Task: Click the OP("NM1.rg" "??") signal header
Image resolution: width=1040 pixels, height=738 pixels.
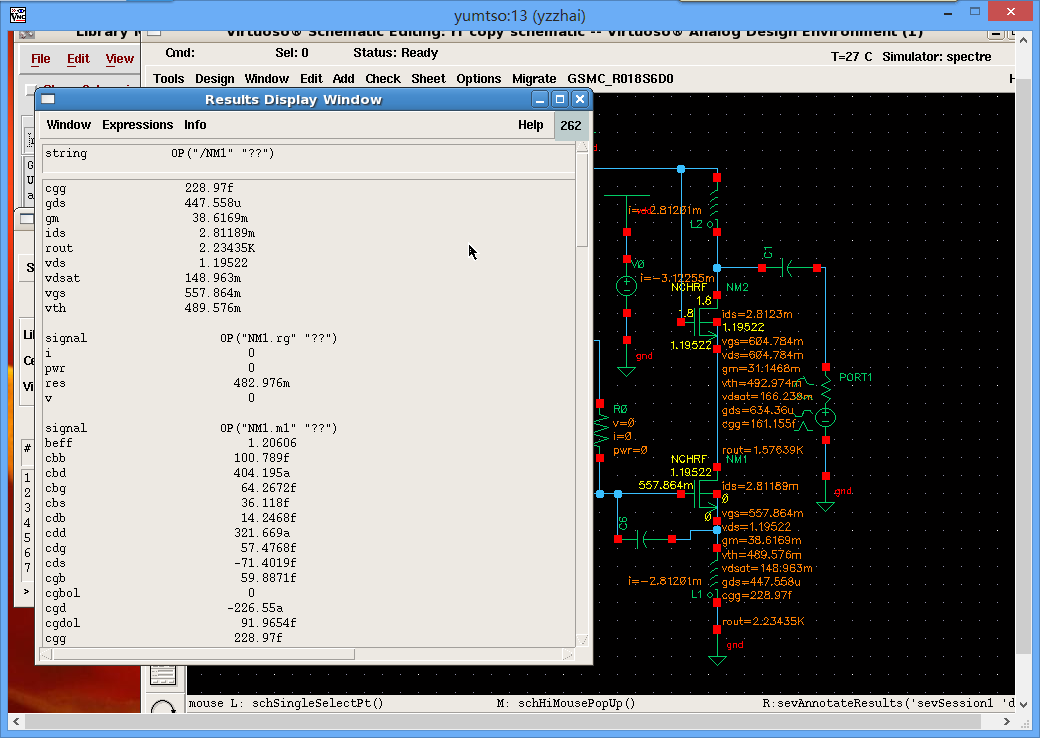Action: tap(279, 338)
